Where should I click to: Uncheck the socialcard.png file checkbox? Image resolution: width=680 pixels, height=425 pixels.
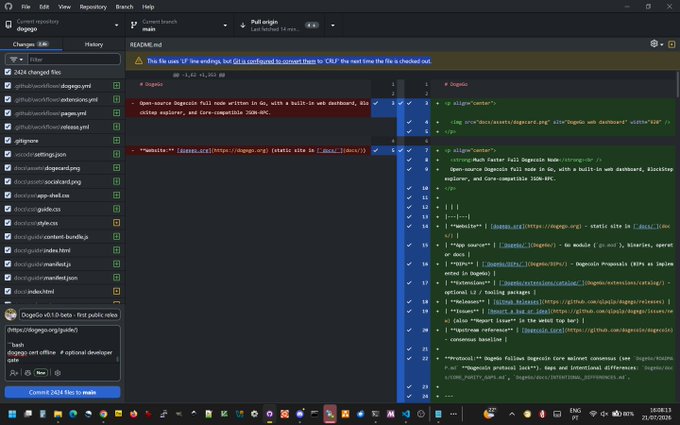pos(8,181)
